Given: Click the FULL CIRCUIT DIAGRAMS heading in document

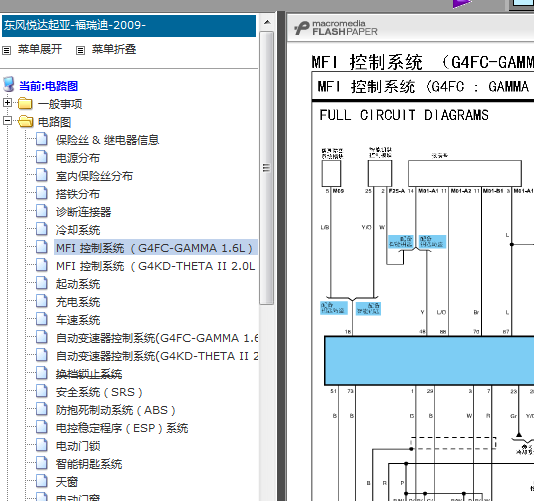Looking at the screenshot, I should 404,115.
